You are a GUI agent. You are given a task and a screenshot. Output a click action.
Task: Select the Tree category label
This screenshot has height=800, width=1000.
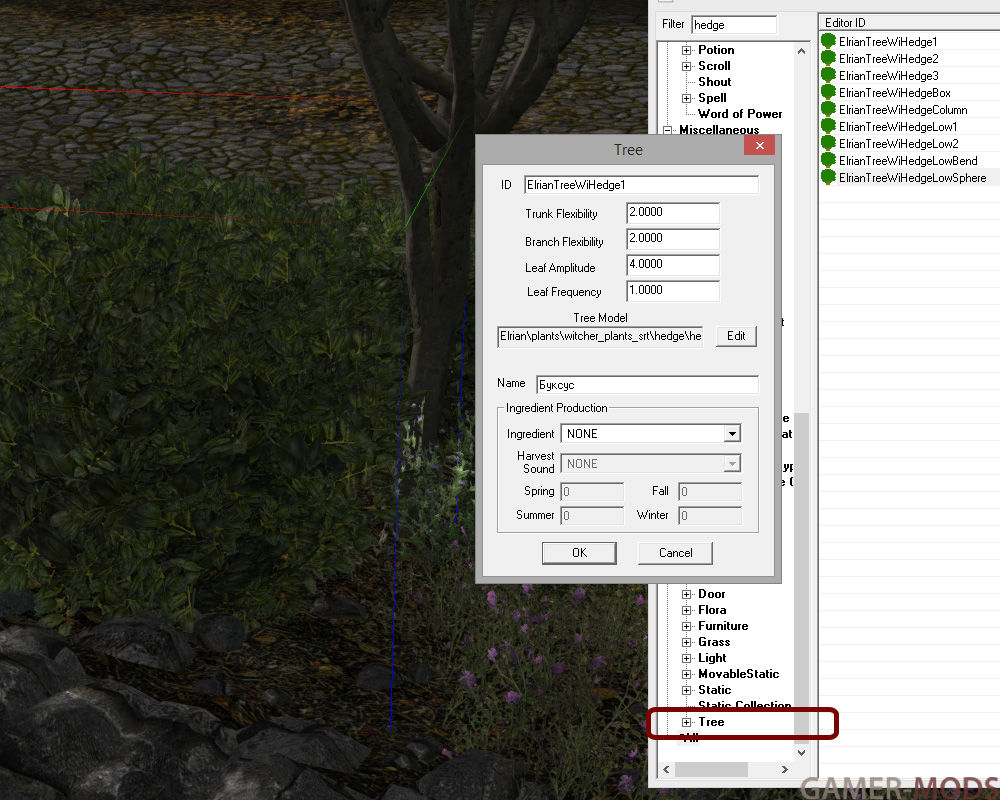pos(711,722)
